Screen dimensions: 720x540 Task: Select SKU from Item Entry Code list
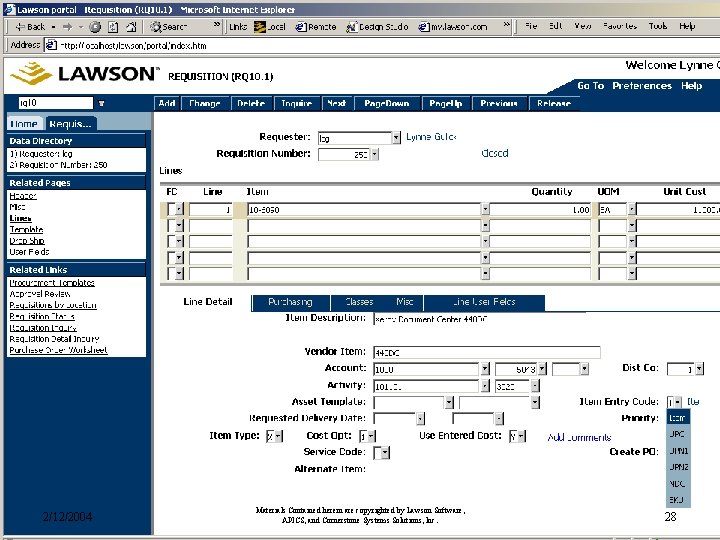tap(677, 500)
